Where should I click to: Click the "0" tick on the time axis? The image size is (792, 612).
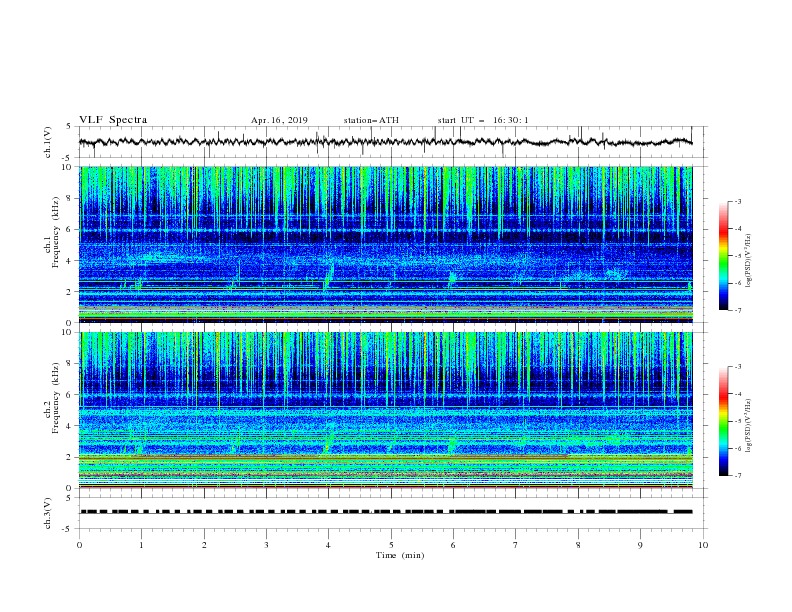79,545
